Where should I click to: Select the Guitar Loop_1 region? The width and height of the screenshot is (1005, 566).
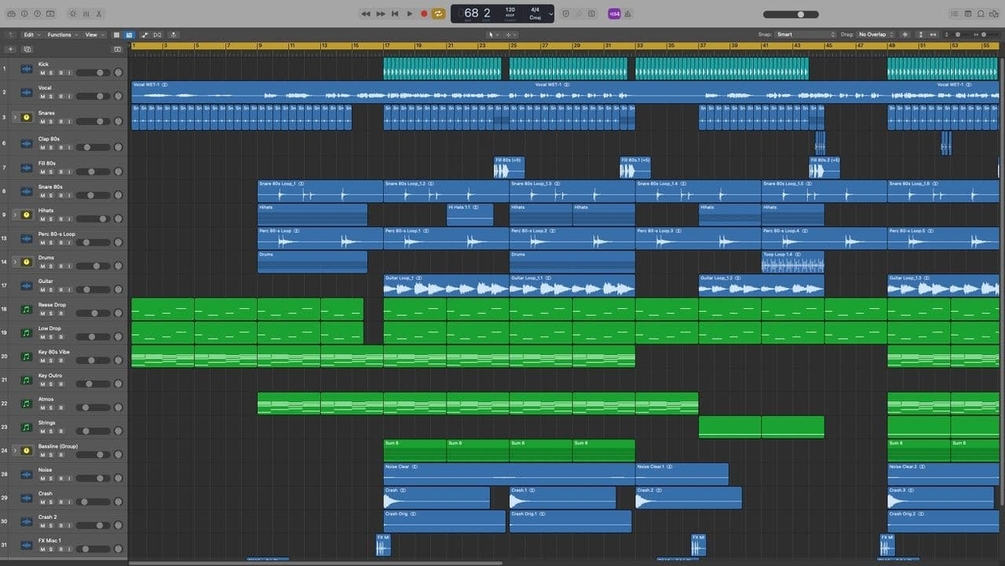[446, 286]
